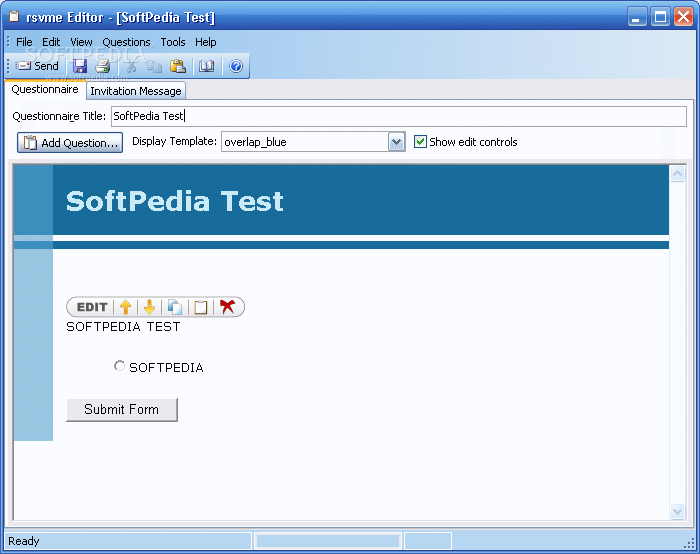
Task: Open the File menu
Action: (x=24, y=42)
